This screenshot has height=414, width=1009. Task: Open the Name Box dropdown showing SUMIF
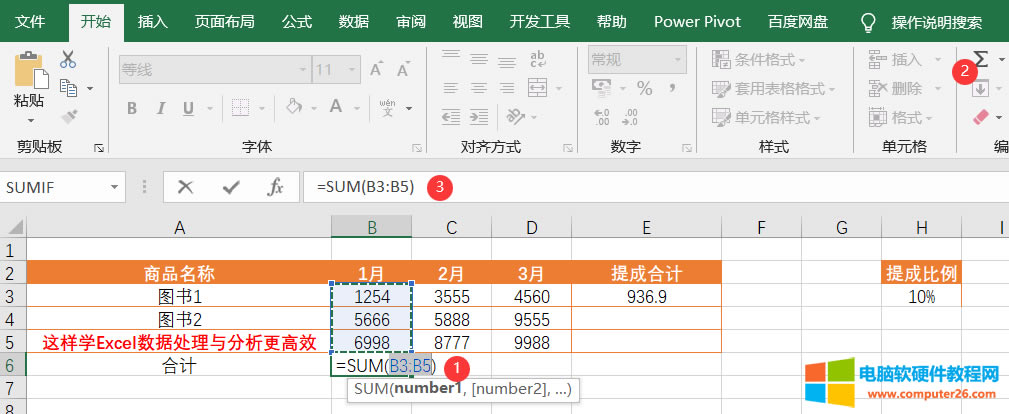(x=116, y=186)
